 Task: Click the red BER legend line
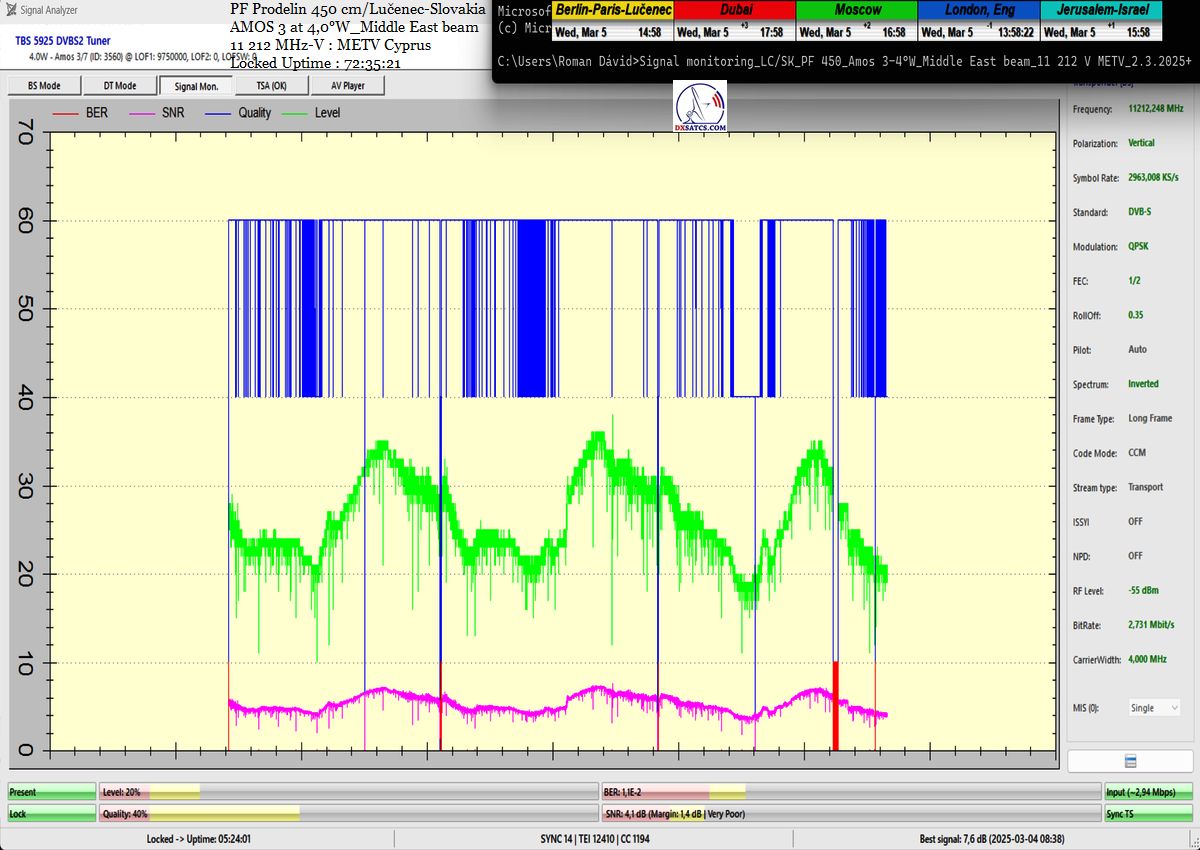[x=65, y=113]
